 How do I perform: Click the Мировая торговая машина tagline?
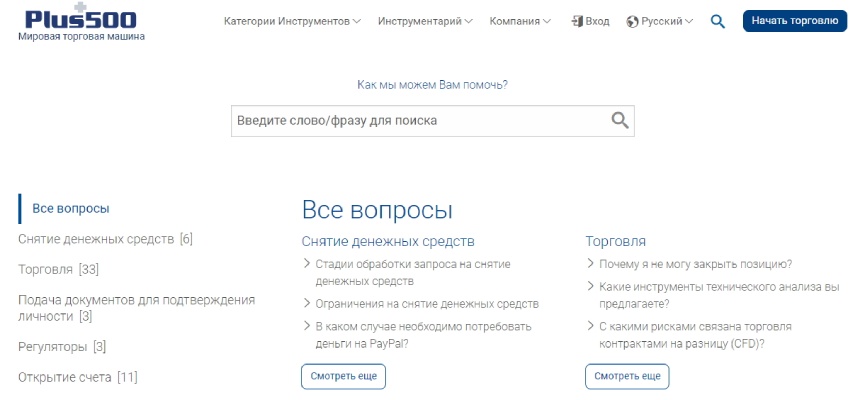81,36
